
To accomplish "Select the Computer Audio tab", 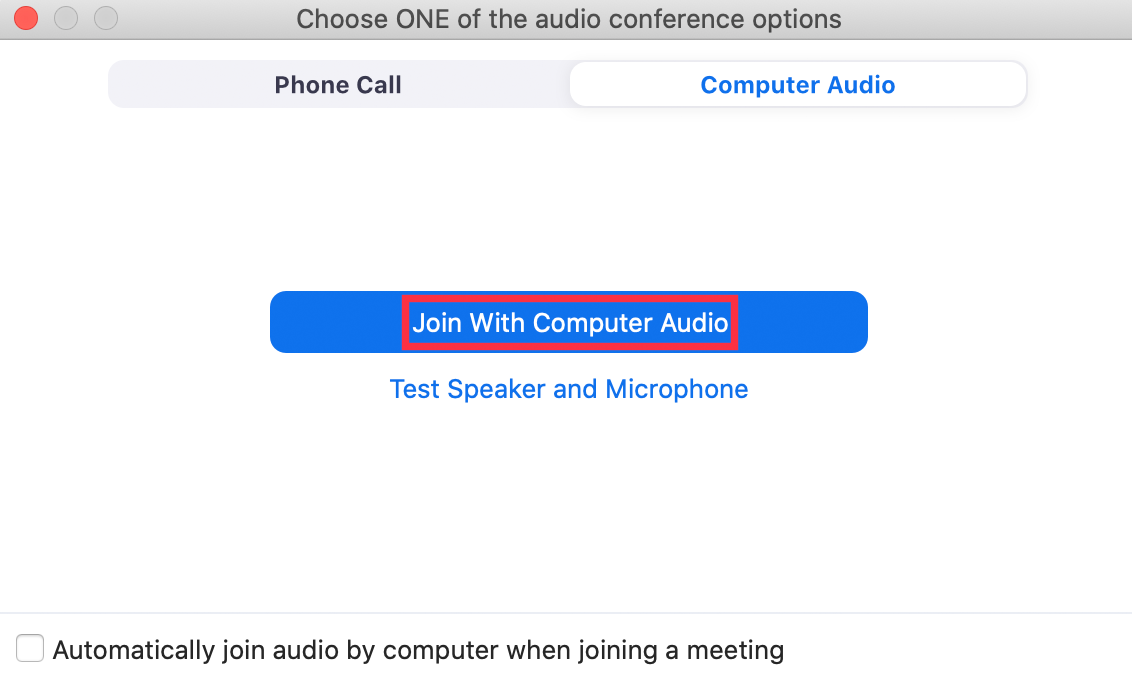I will [797, 85].
